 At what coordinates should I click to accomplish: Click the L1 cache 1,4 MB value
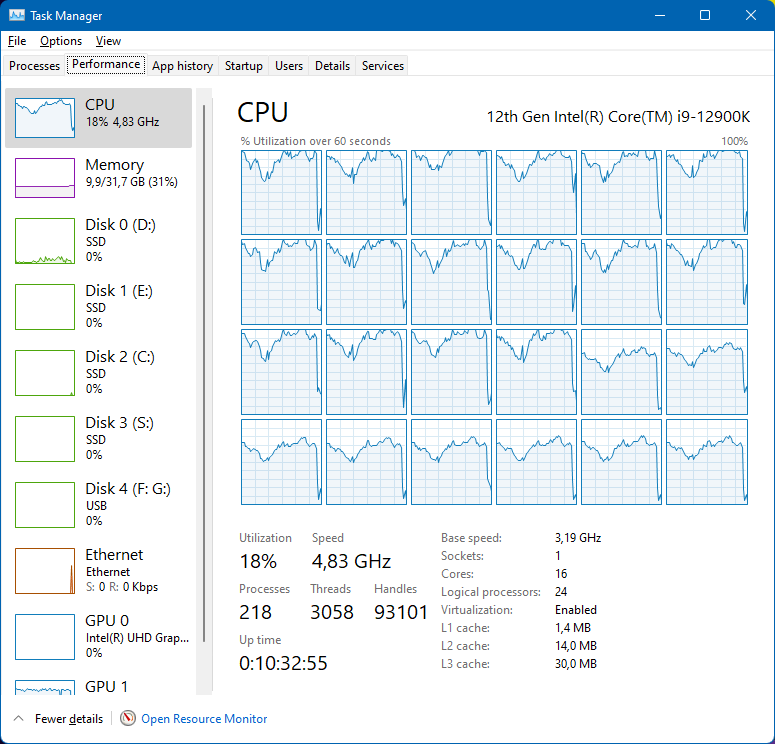573,628
